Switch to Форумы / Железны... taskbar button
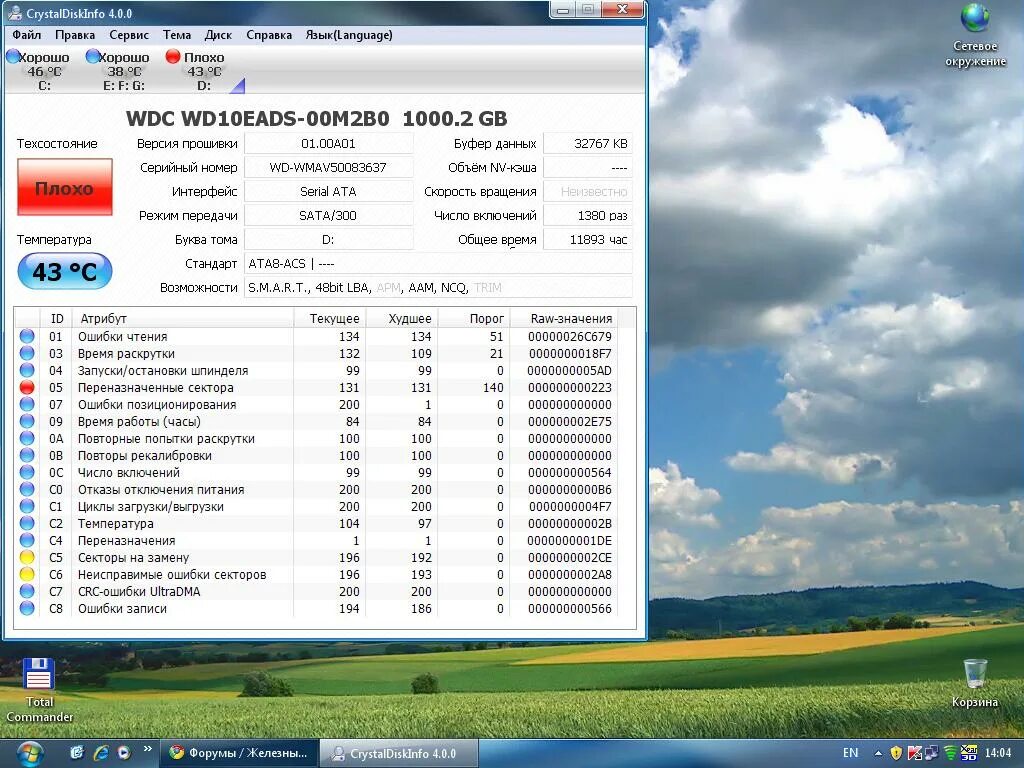Screen dimensions: 1024x768 coord(238,753)
